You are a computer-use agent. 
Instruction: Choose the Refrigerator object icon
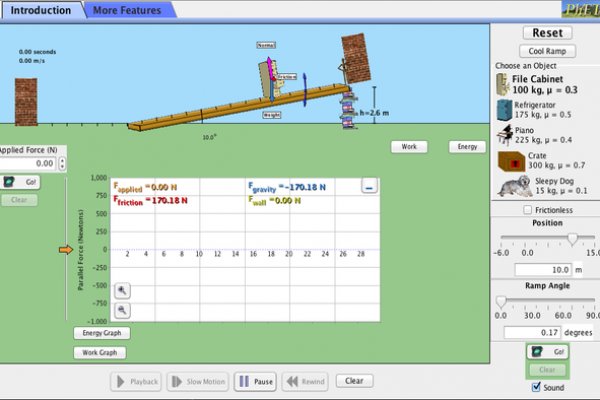[x=504, y=109]
